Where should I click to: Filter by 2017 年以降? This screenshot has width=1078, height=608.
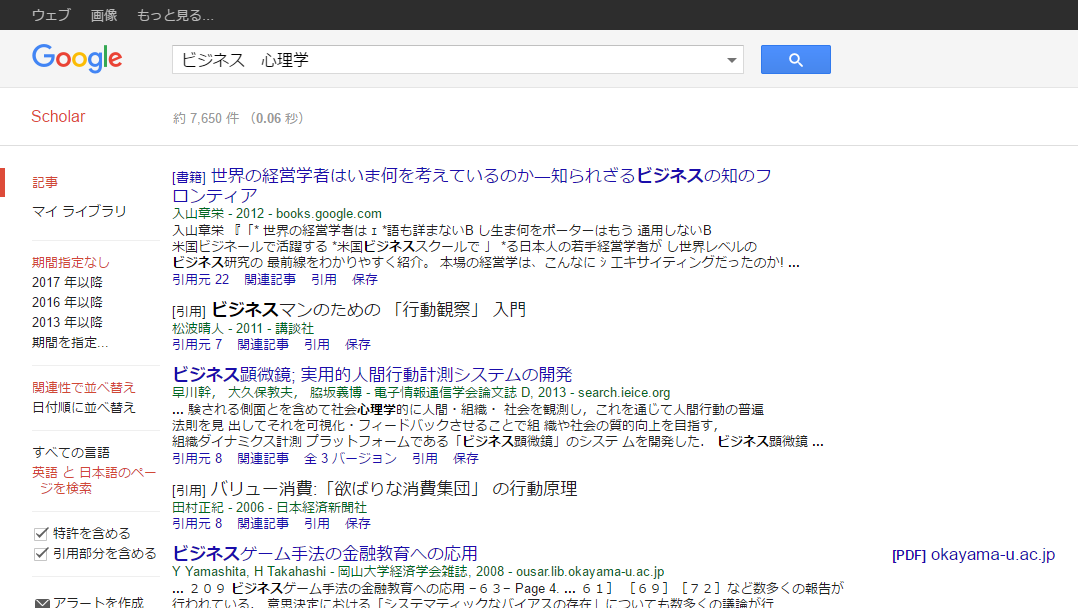[67, 282]
